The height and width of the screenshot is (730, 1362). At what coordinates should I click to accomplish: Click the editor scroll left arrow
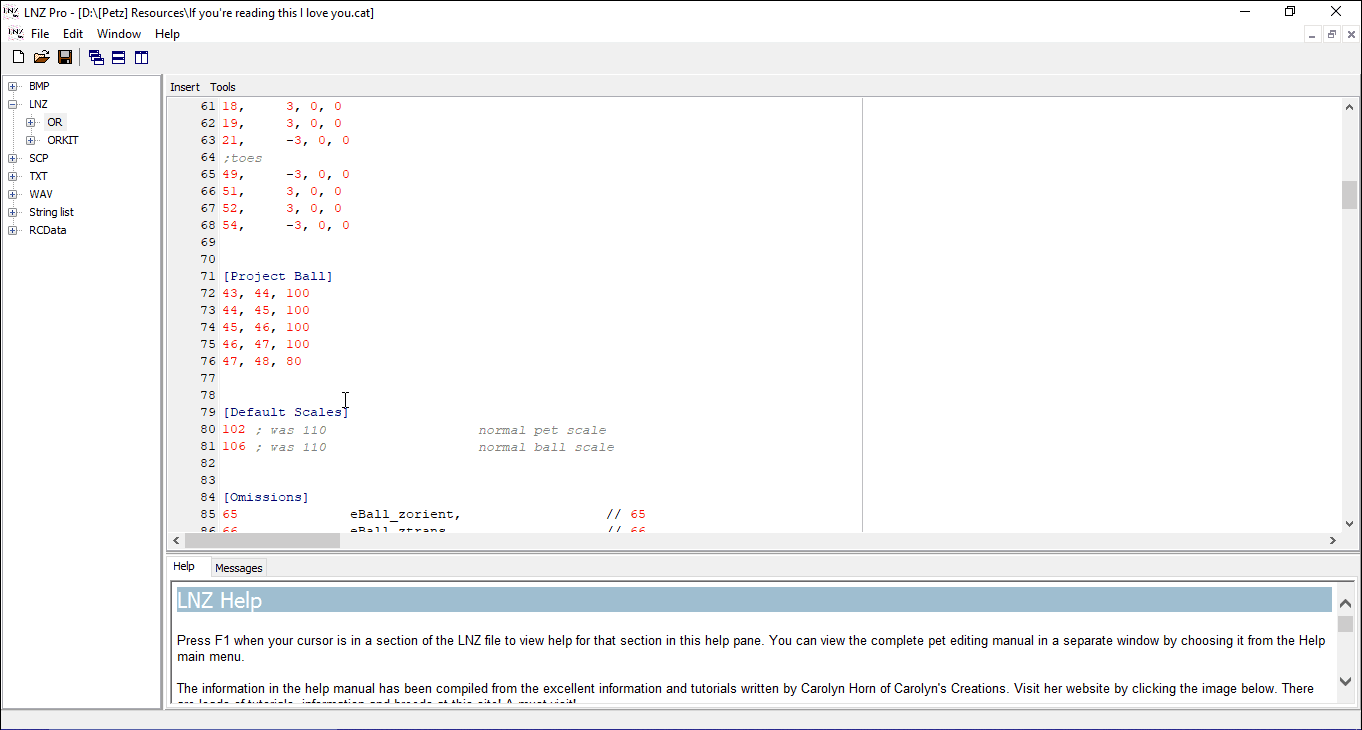[x=178, y=540]
